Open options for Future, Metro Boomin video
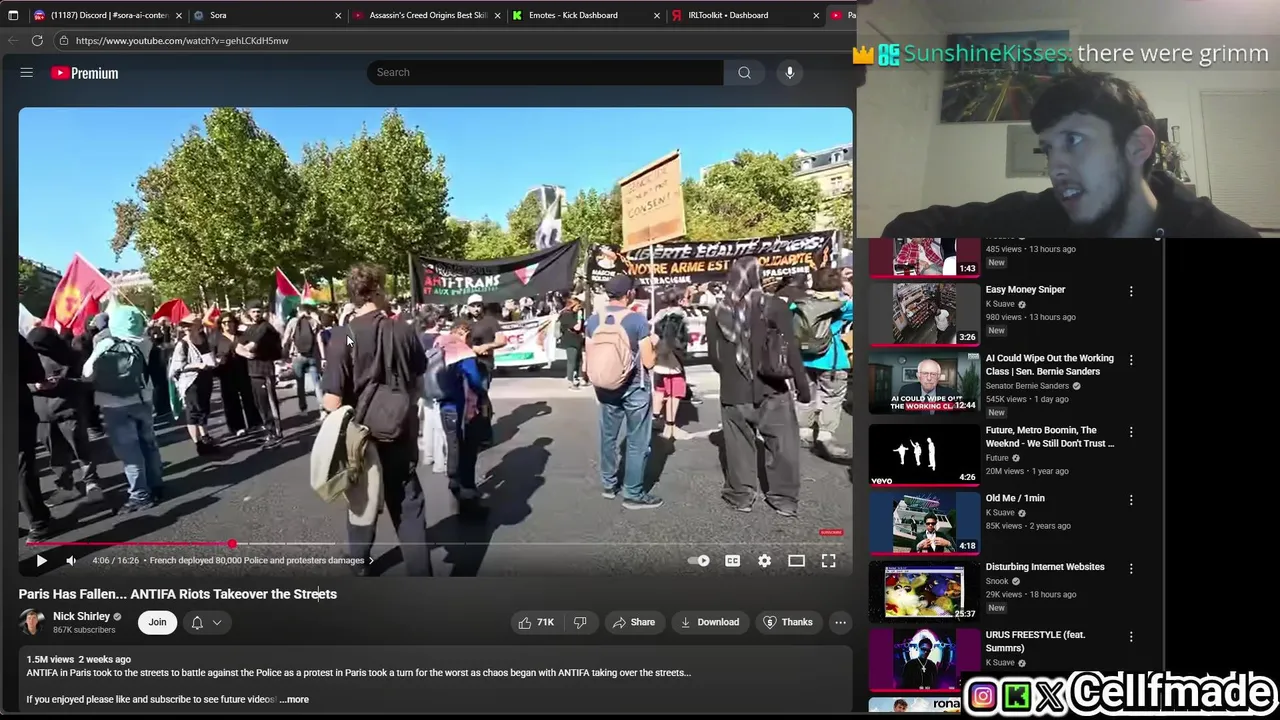 [x=1131, y=432]
